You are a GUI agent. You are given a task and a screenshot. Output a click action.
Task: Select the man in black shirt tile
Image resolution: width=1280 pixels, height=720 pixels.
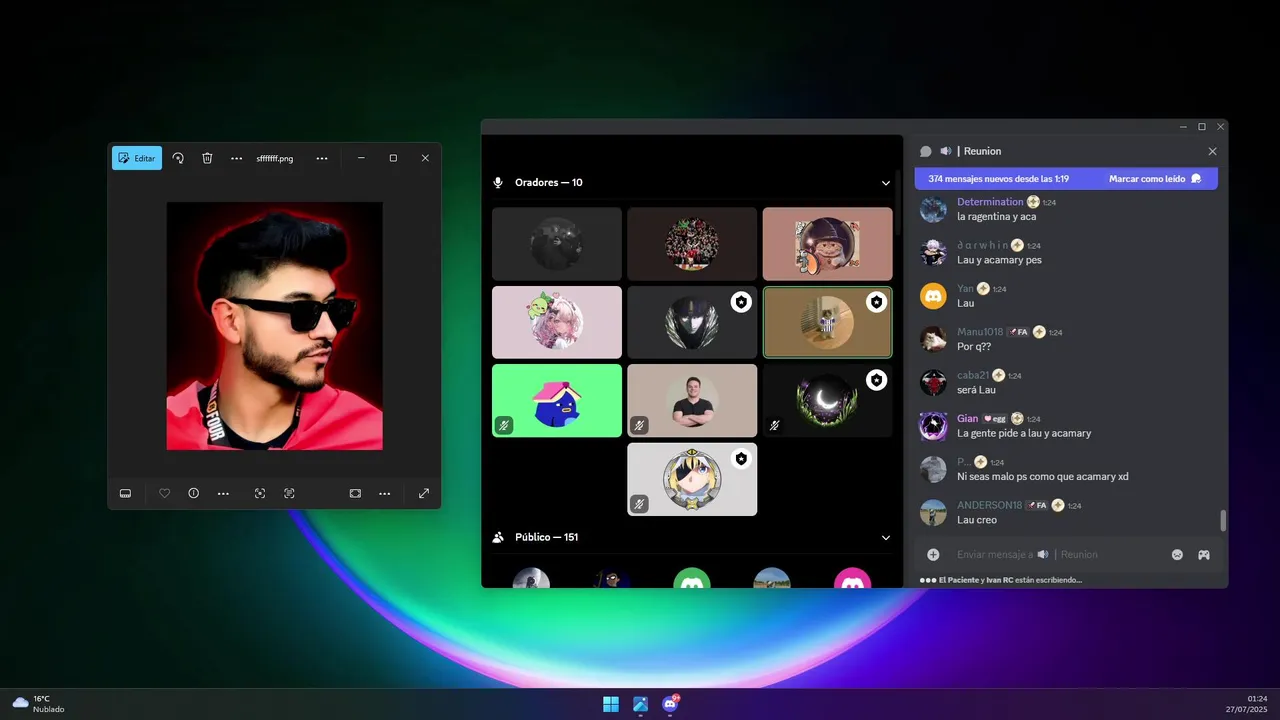click(x=692, y=400)
